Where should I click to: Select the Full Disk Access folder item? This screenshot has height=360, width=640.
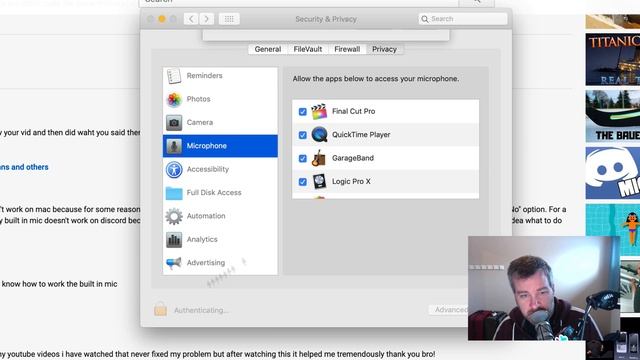(220, 193)
